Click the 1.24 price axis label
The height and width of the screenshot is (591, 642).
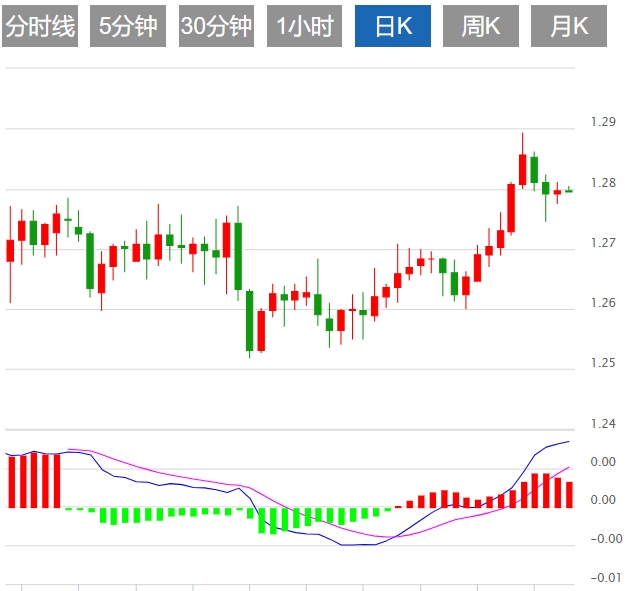click(603, 424)
